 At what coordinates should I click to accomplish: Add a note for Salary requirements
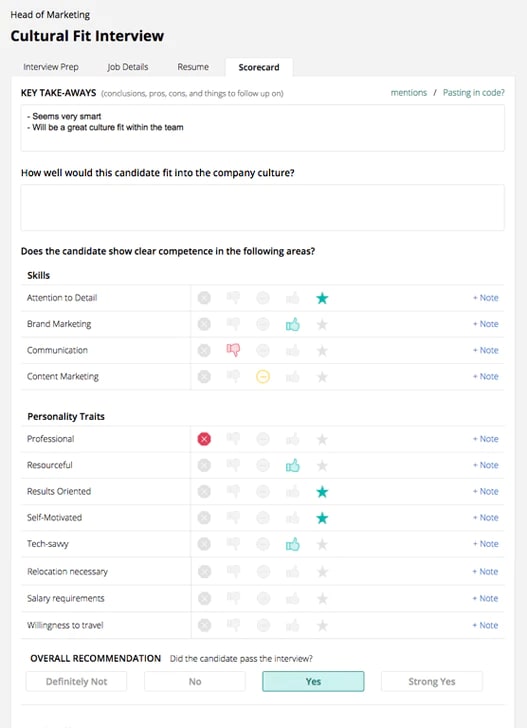tap(485, 598)
